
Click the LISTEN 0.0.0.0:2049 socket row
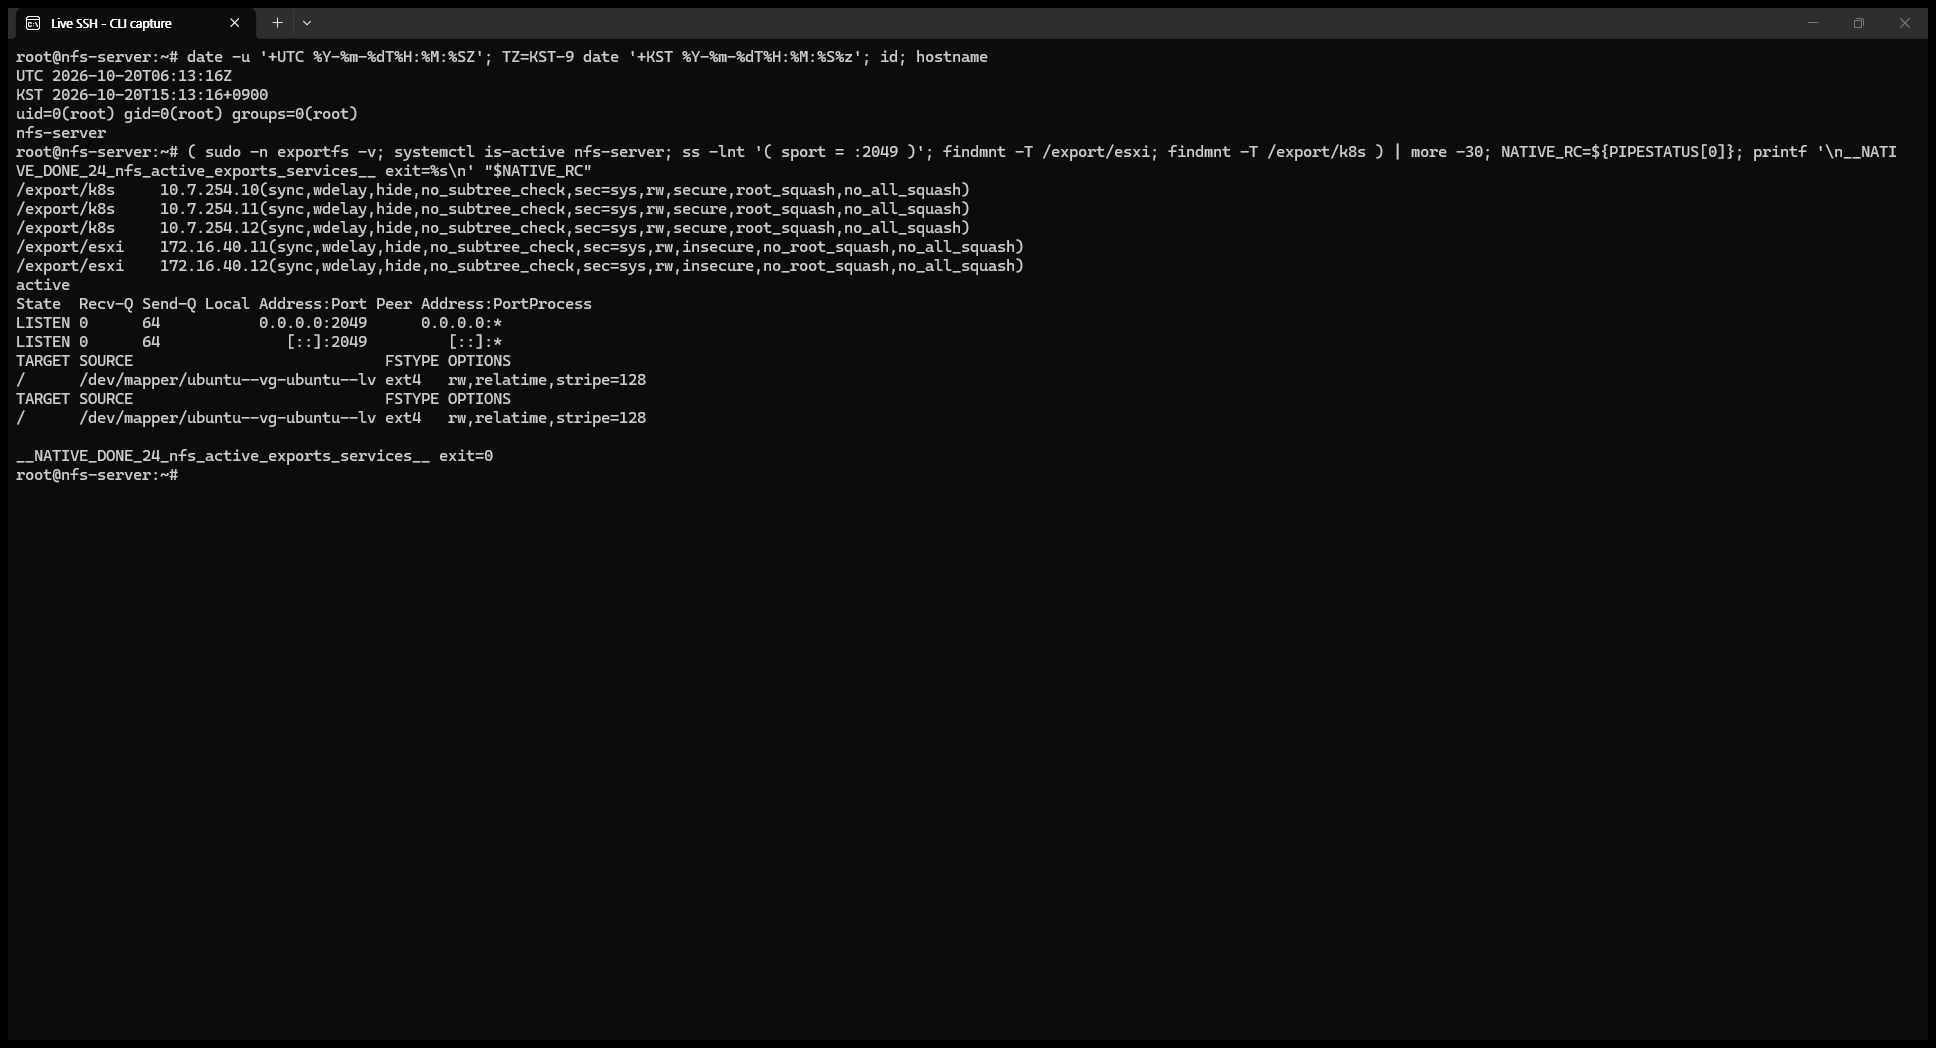click(259, 323)
